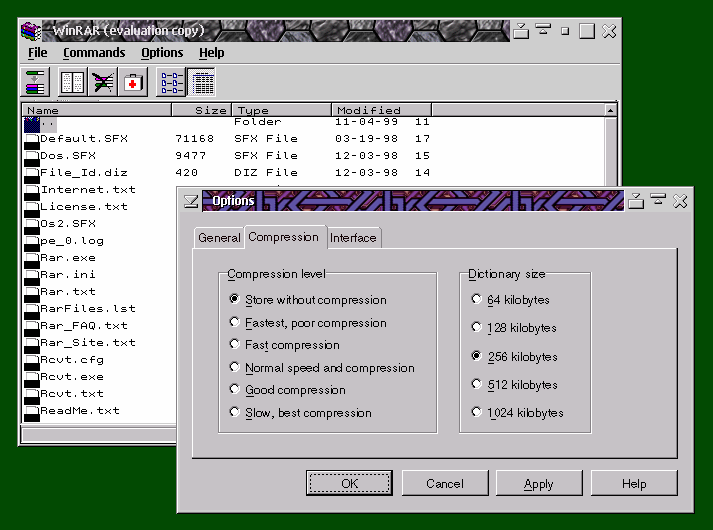This screenshot has height=530, width=713.
Task: Sort by the Modified column header
Action: point(382,110)
